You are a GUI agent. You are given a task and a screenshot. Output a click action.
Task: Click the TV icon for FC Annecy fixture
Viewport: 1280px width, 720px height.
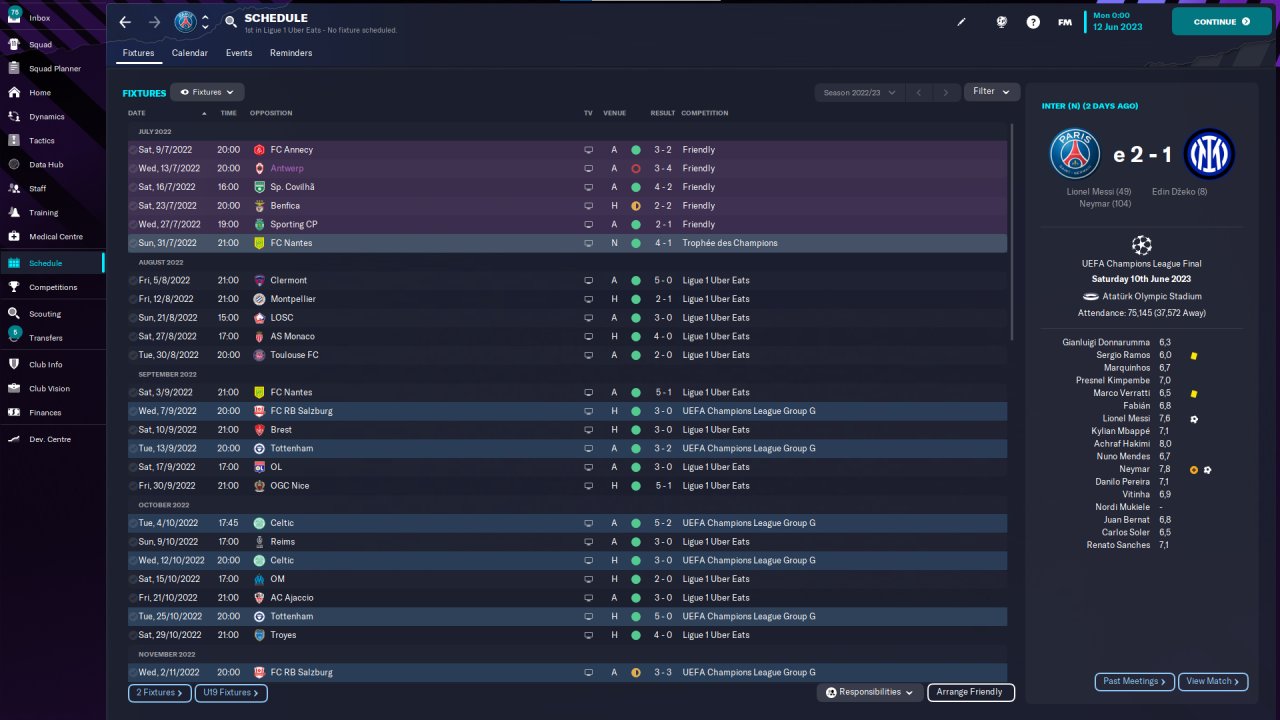tap(588, 150)
